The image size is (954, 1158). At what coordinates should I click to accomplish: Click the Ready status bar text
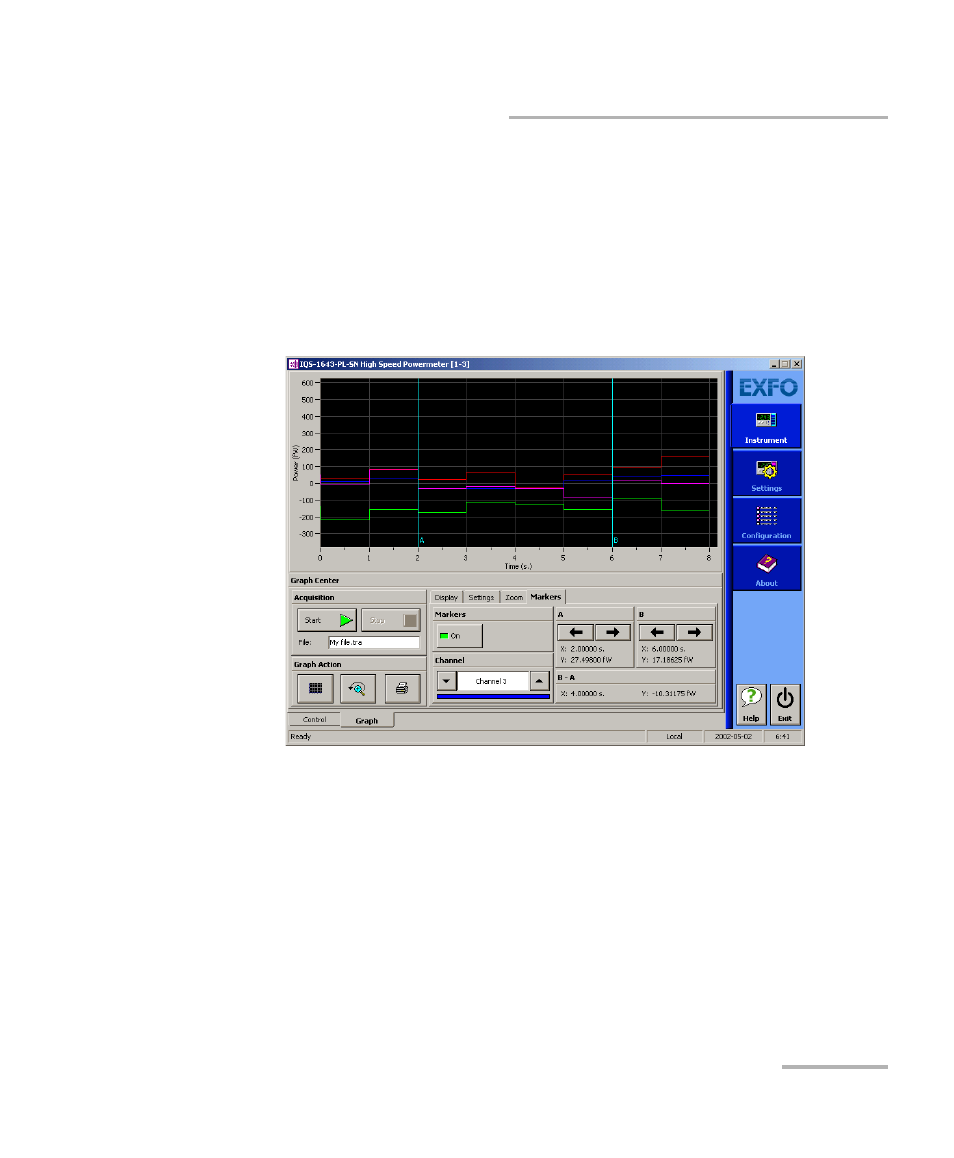[301, 736]
